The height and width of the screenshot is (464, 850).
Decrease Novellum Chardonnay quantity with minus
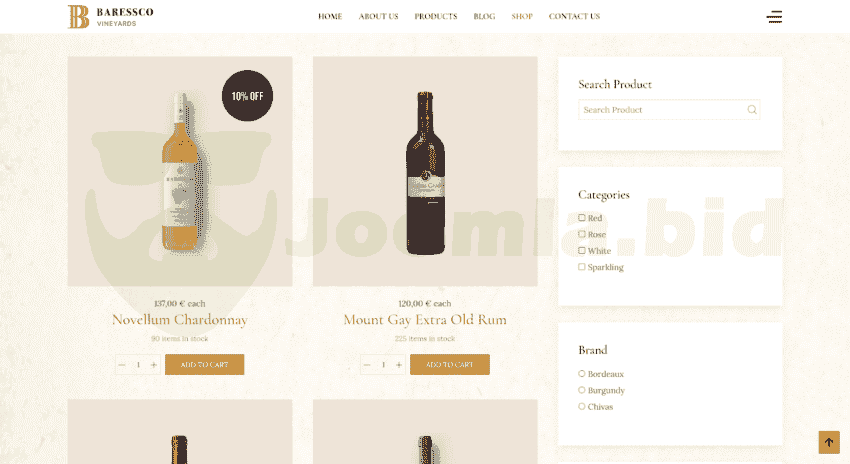click(122, 365)
